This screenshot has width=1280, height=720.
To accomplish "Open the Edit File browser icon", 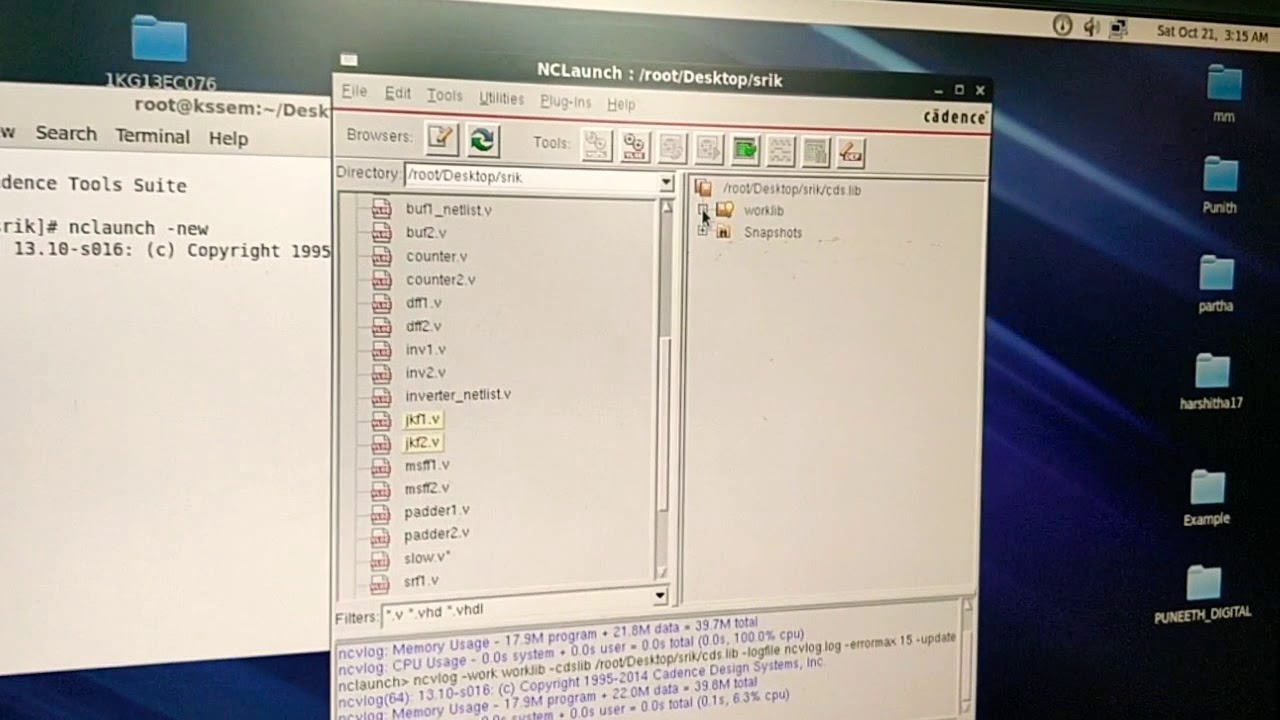I will tap(441, 139).
